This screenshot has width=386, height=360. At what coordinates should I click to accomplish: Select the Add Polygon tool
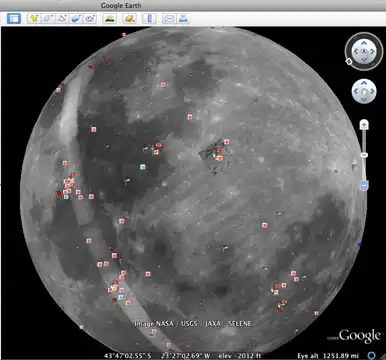coord(48,18)
